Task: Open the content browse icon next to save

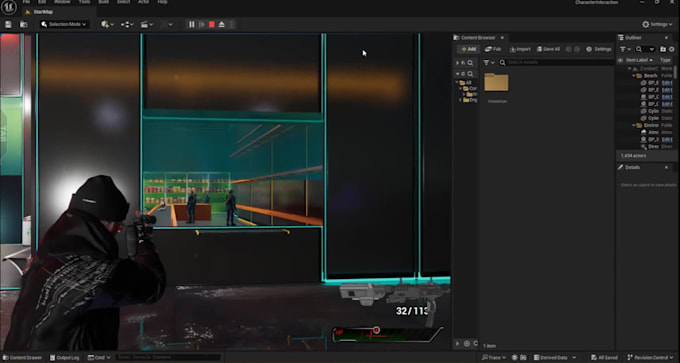Action: [23, 25]
